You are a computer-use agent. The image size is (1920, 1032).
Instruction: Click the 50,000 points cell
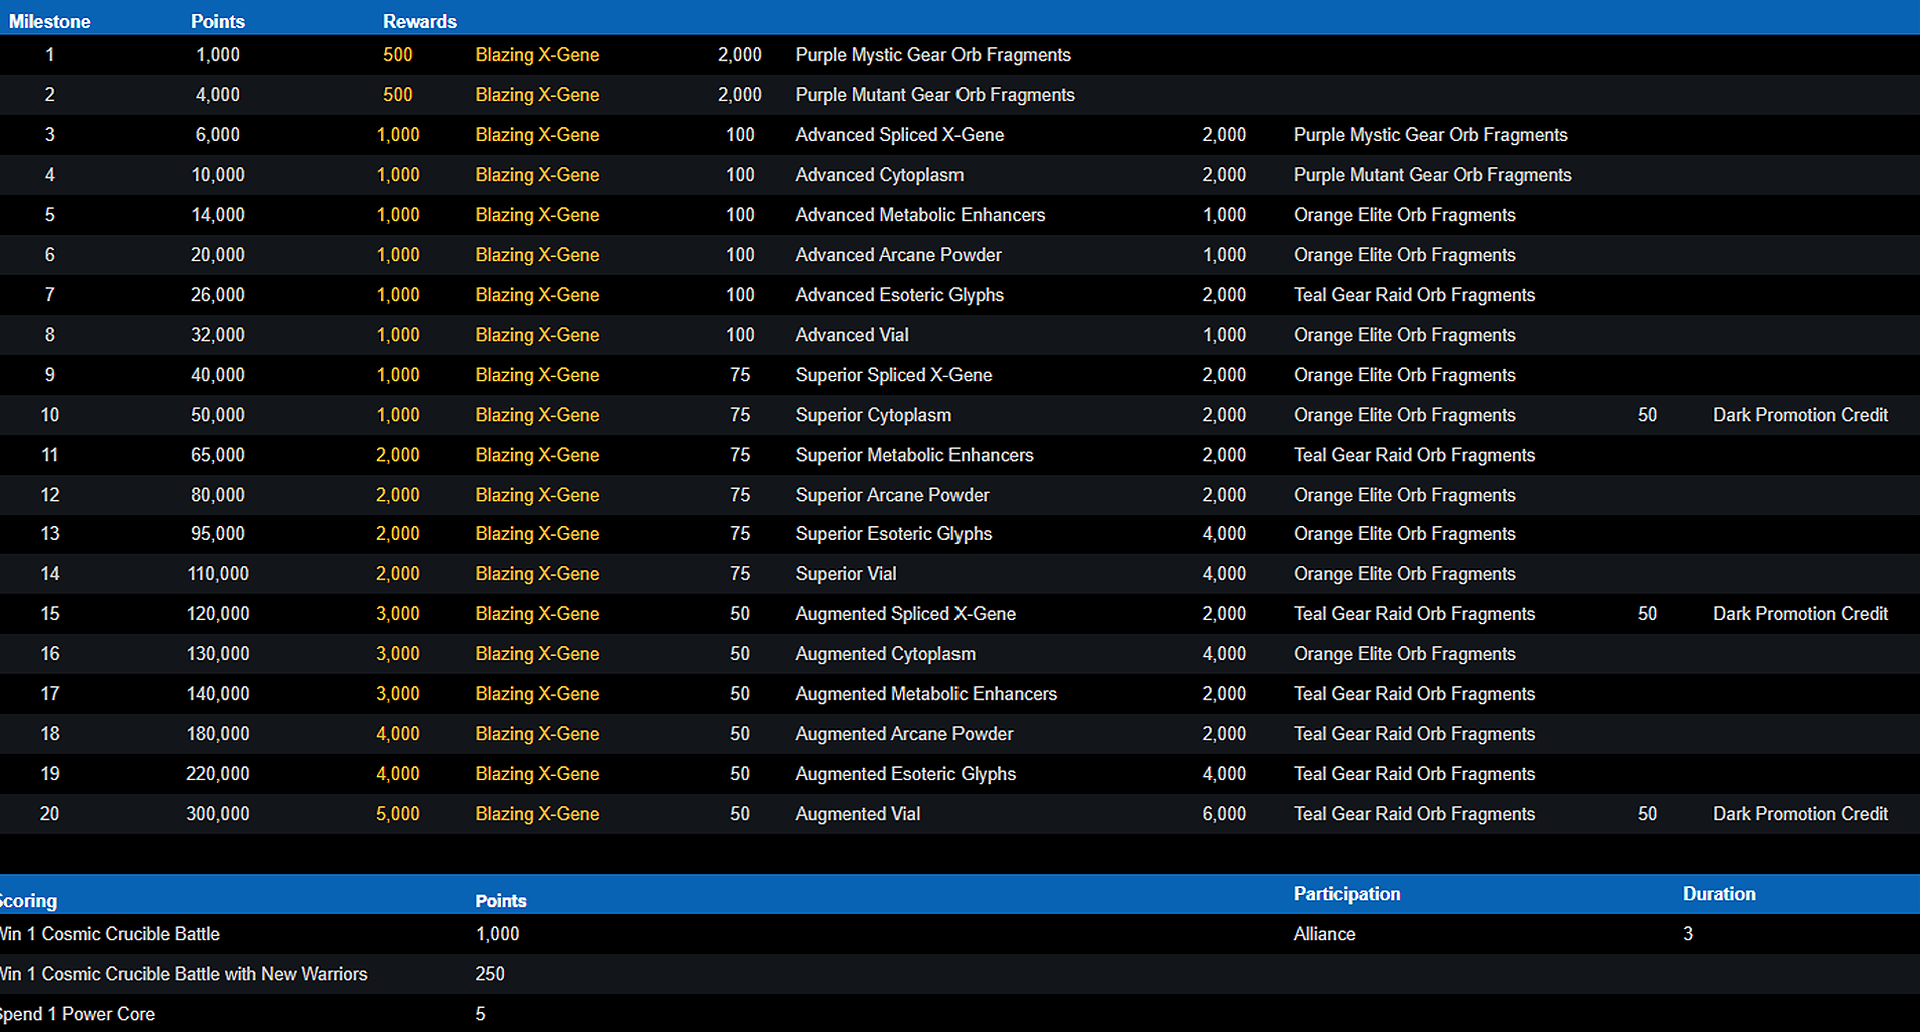click(x=217, y=415)
